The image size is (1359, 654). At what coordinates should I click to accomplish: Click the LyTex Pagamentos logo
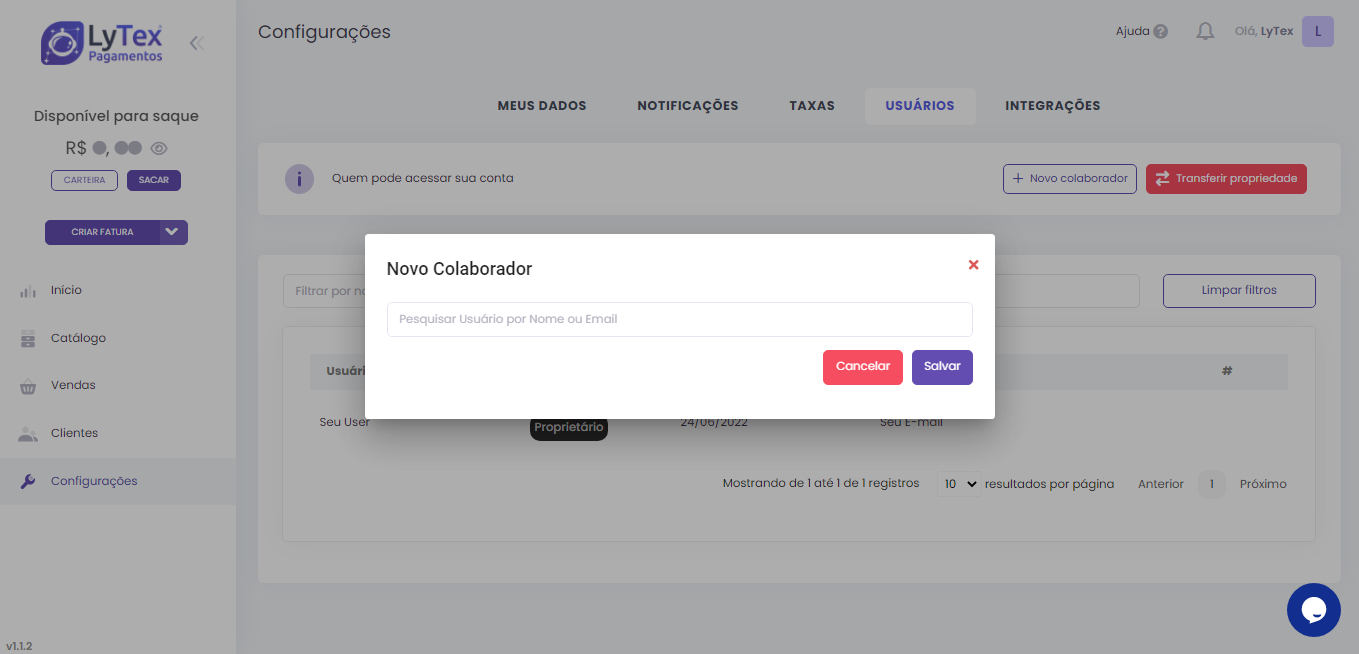102,44
